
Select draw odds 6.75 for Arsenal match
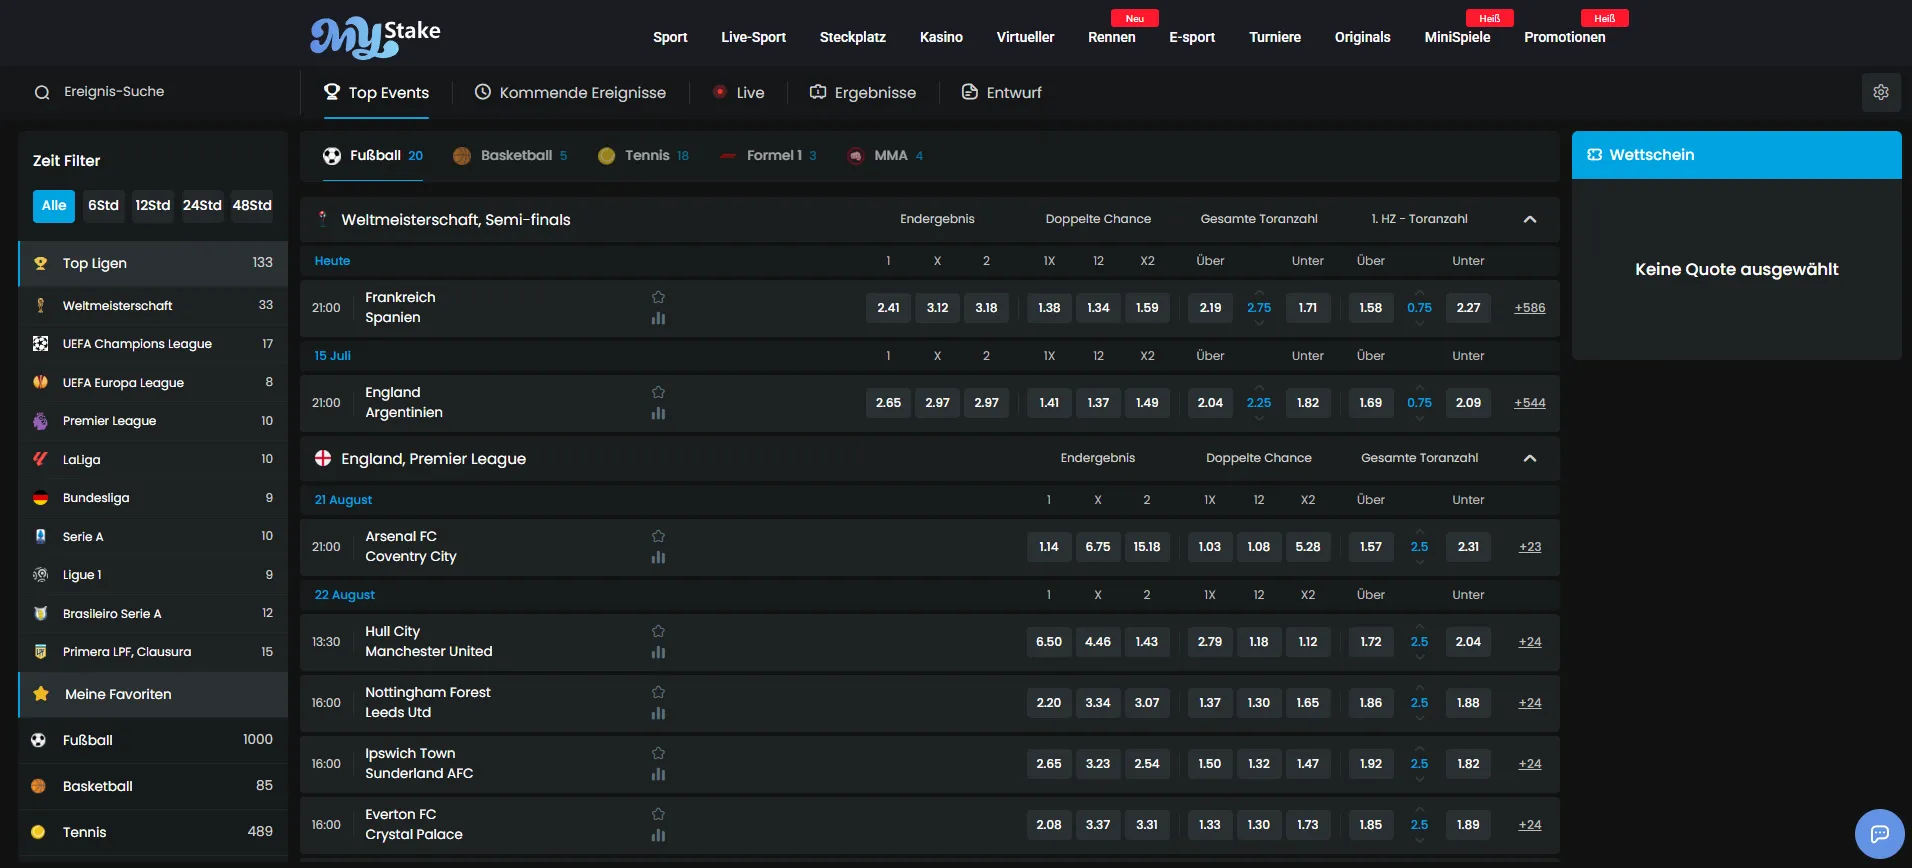(1098, 547)
